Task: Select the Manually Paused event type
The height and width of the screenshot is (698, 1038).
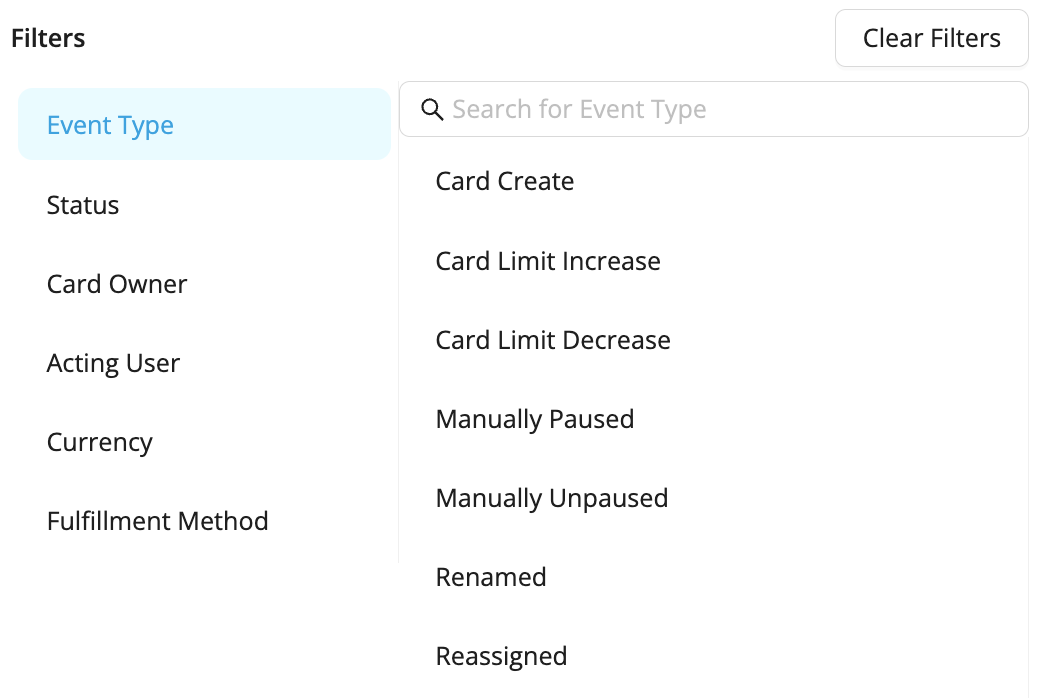Action: click(714, 419)
